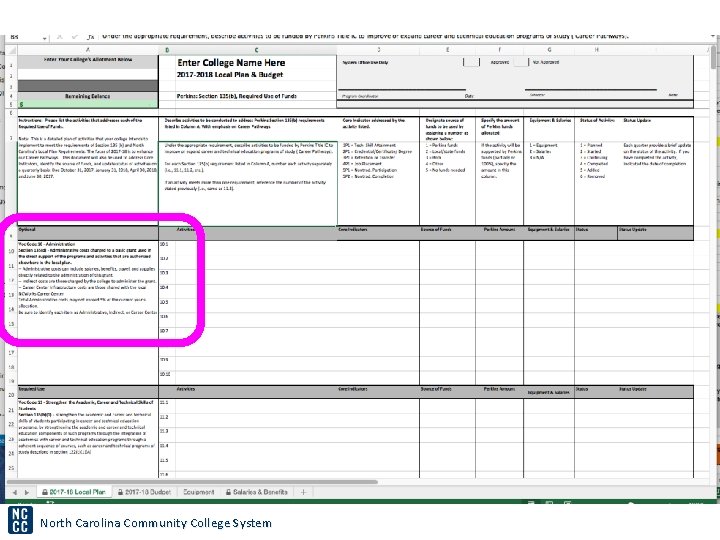Click the 'Remaining Balance' label cell
This screenshot has height=540, width=720.
(x=88, y=96)
